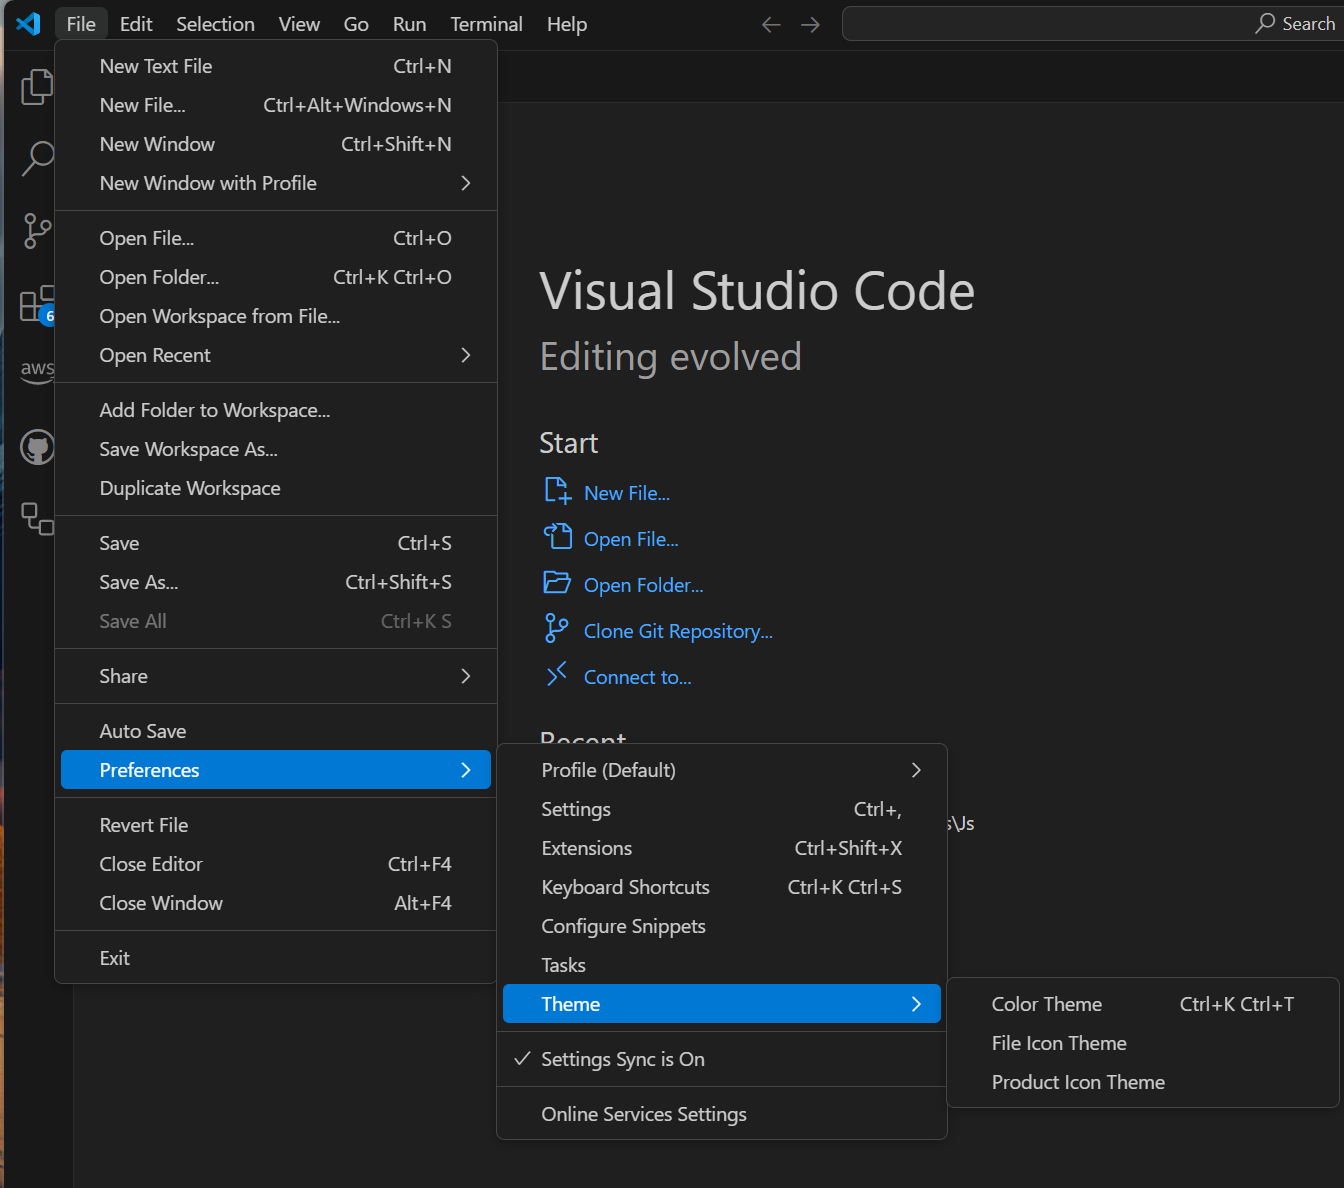Viewport: 1344px width, 1188px height.
Task: Toggle Settings Sync is On
Action: [x=621, y=1059]
